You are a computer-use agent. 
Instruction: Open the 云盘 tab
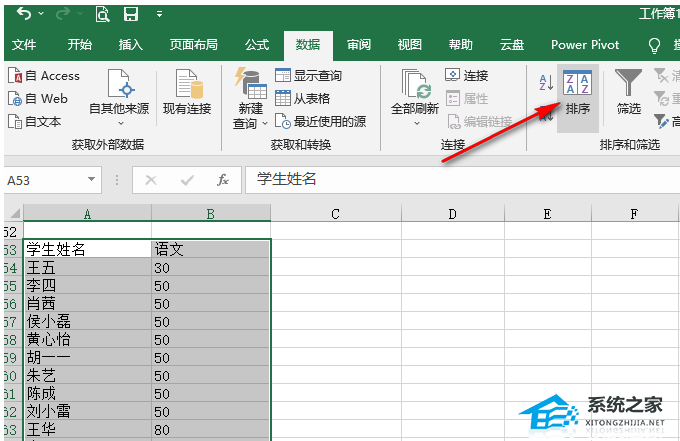pyautogui.click(x=512, y=45)
